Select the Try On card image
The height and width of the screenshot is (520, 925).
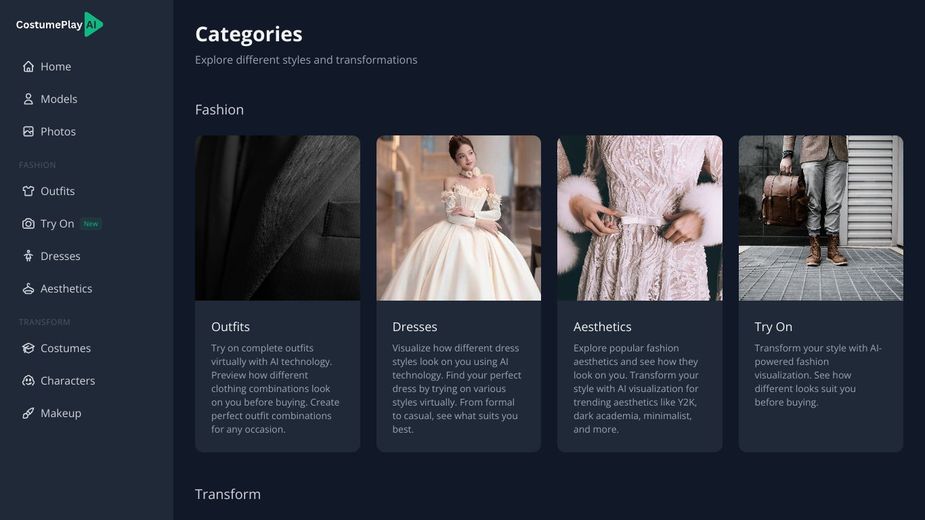coord(820,218)
